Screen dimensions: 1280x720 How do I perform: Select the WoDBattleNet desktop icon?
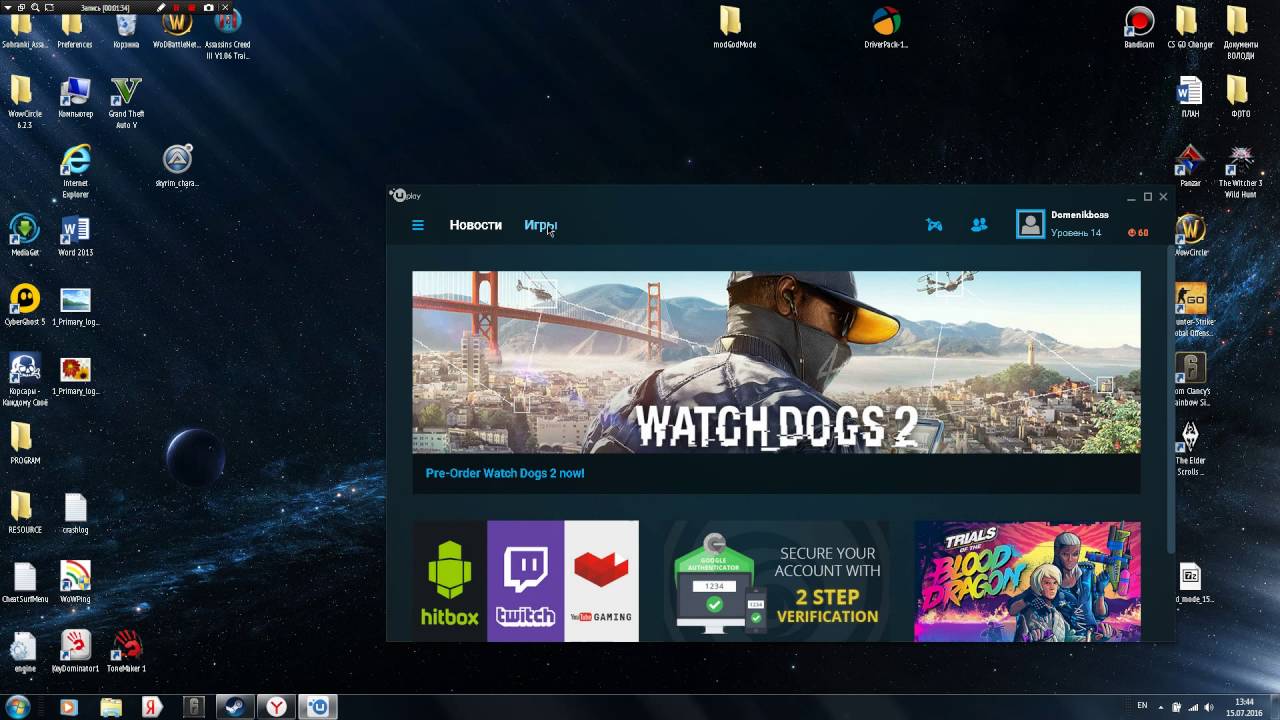(177, 28)
